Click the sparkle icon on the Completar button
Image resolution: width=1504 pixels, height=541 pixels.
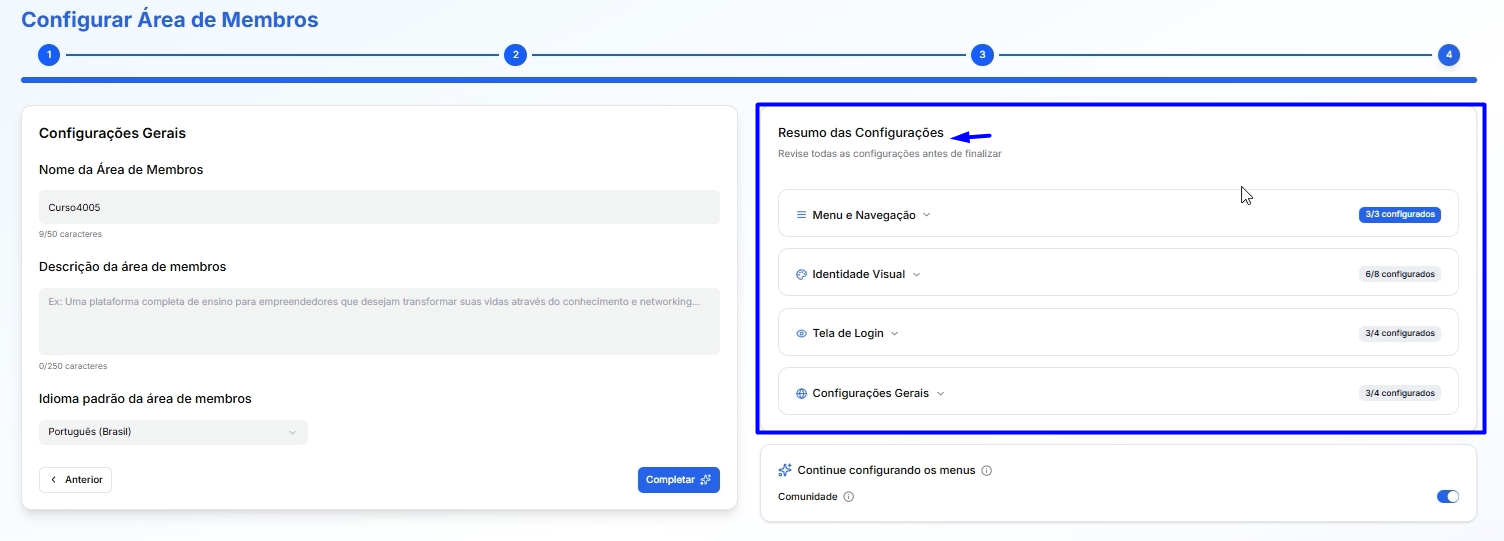(706, 480)
